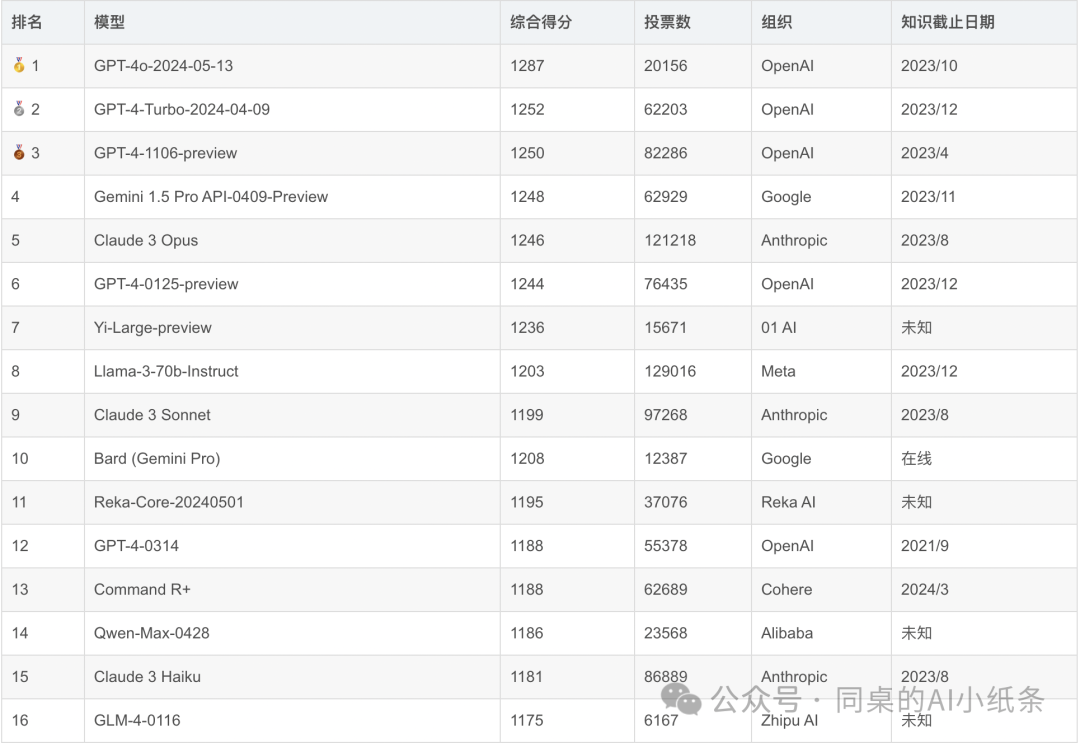Click the score 1248
Image resolution: width=1080 pixels, height=743 pixels.
point(527,196)
